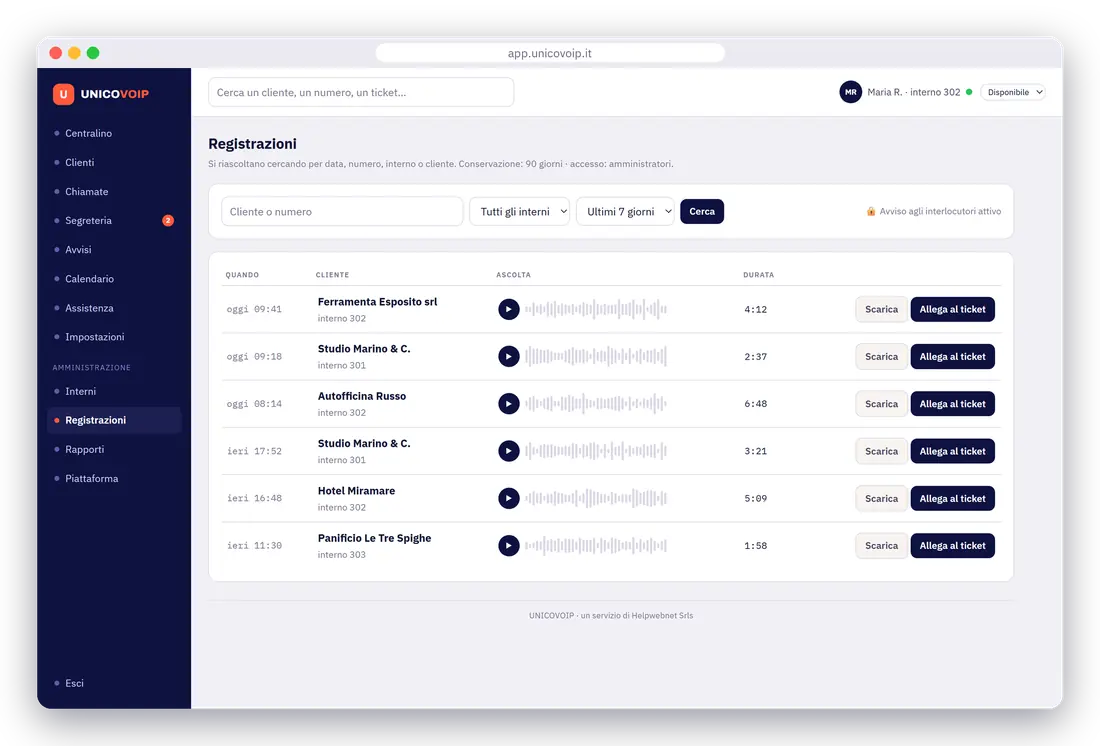Screen dimensions: 1100x746
Task: Attach the Autofficina Russo recording to ticket
Action: click(952, 404)
